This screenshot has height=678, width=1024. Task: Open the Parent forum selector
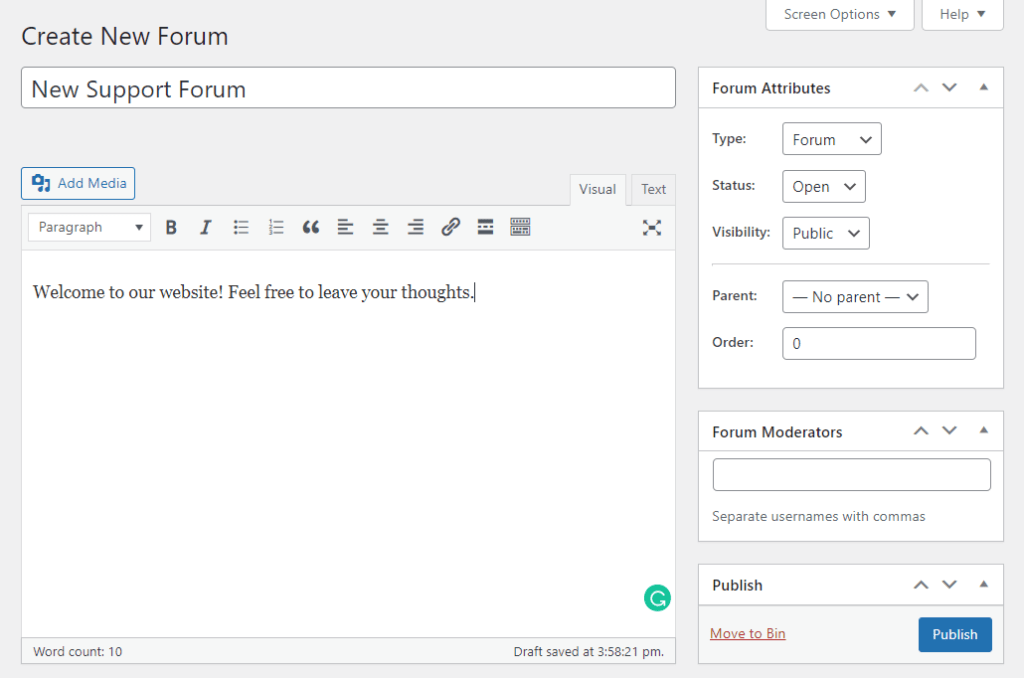(x=855, y=296)
